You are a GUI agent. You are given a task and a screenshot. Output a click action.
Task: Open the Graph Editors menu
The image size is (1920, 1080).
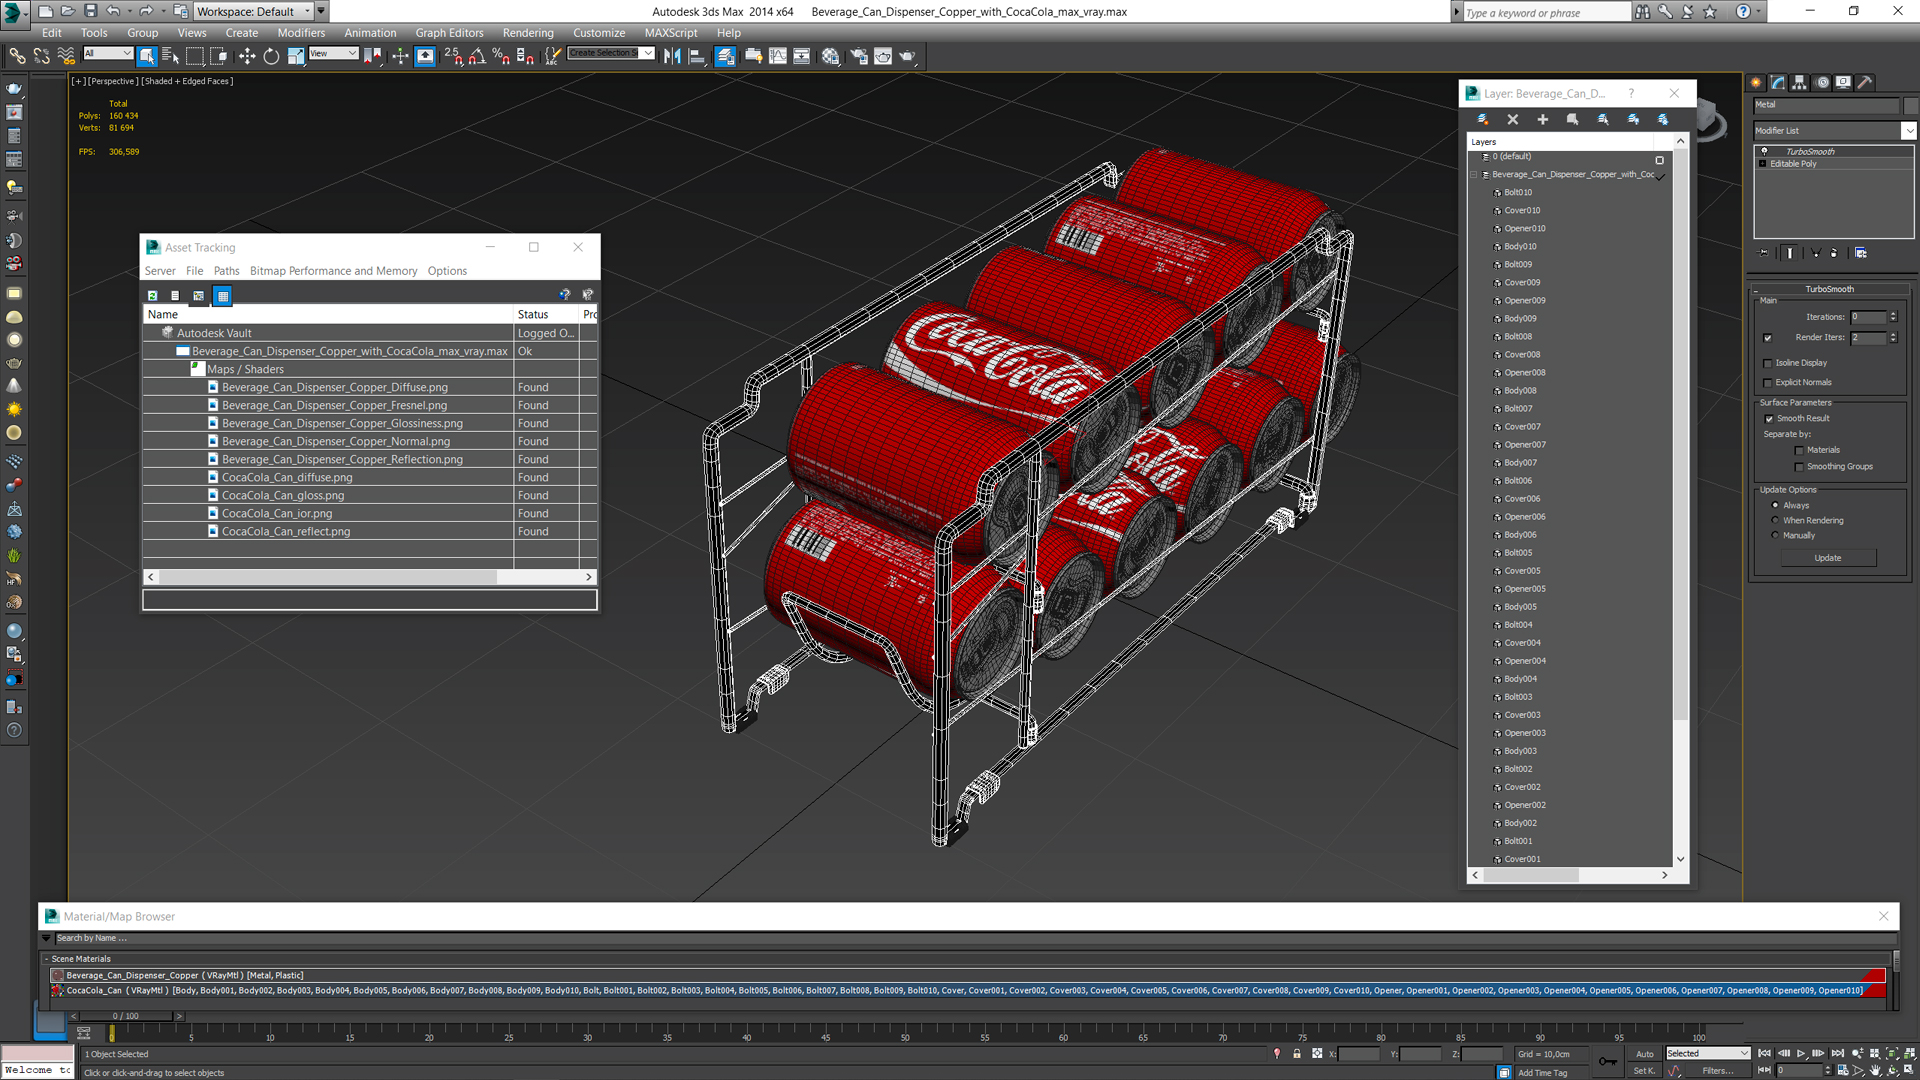coord(449,32)
